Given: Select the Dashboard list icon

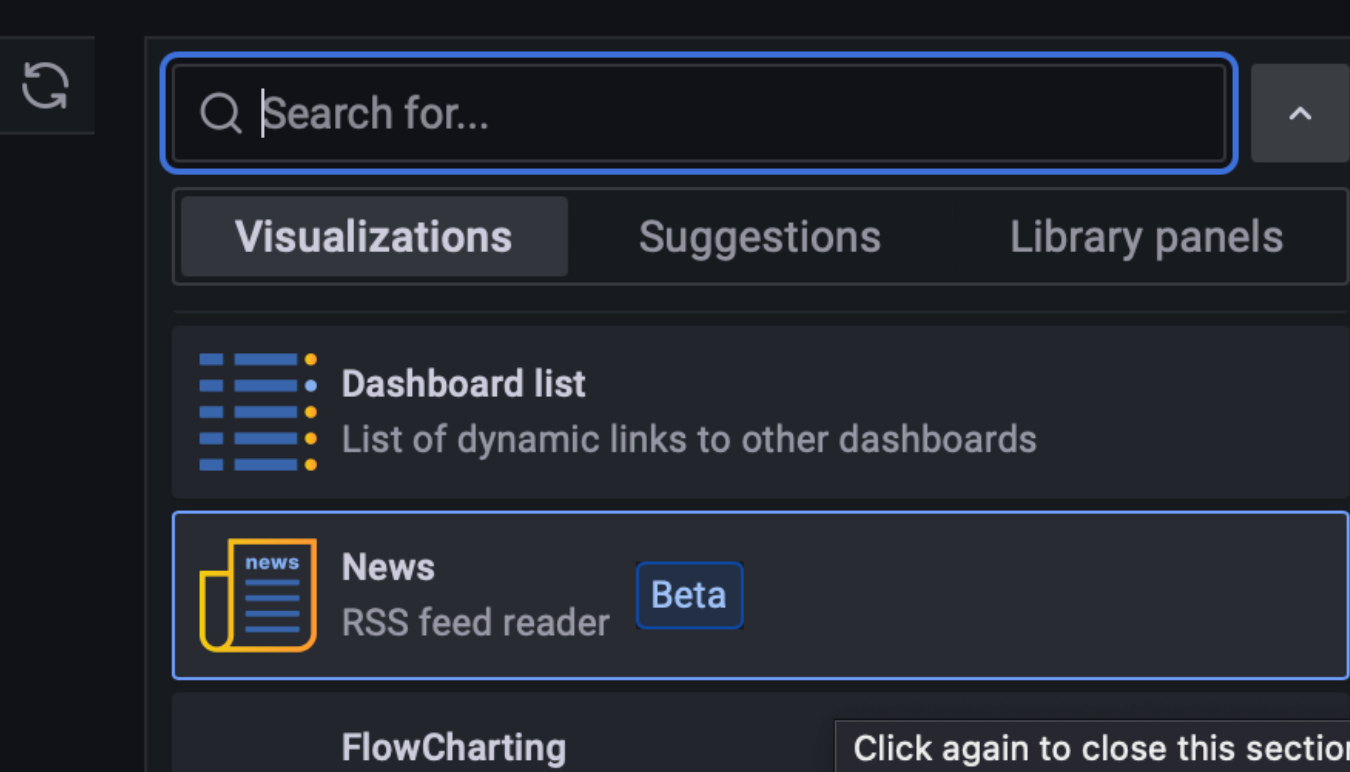Looking at the screenshot, I should coord(258,411).
